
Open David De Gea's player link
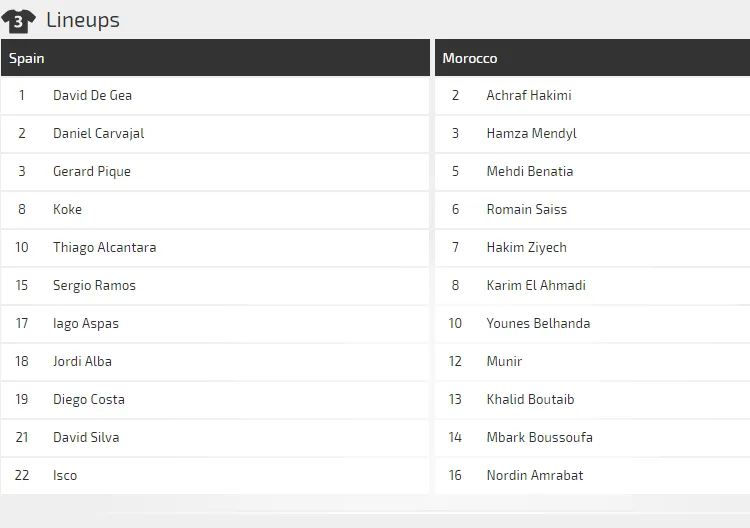coord(92,96)
